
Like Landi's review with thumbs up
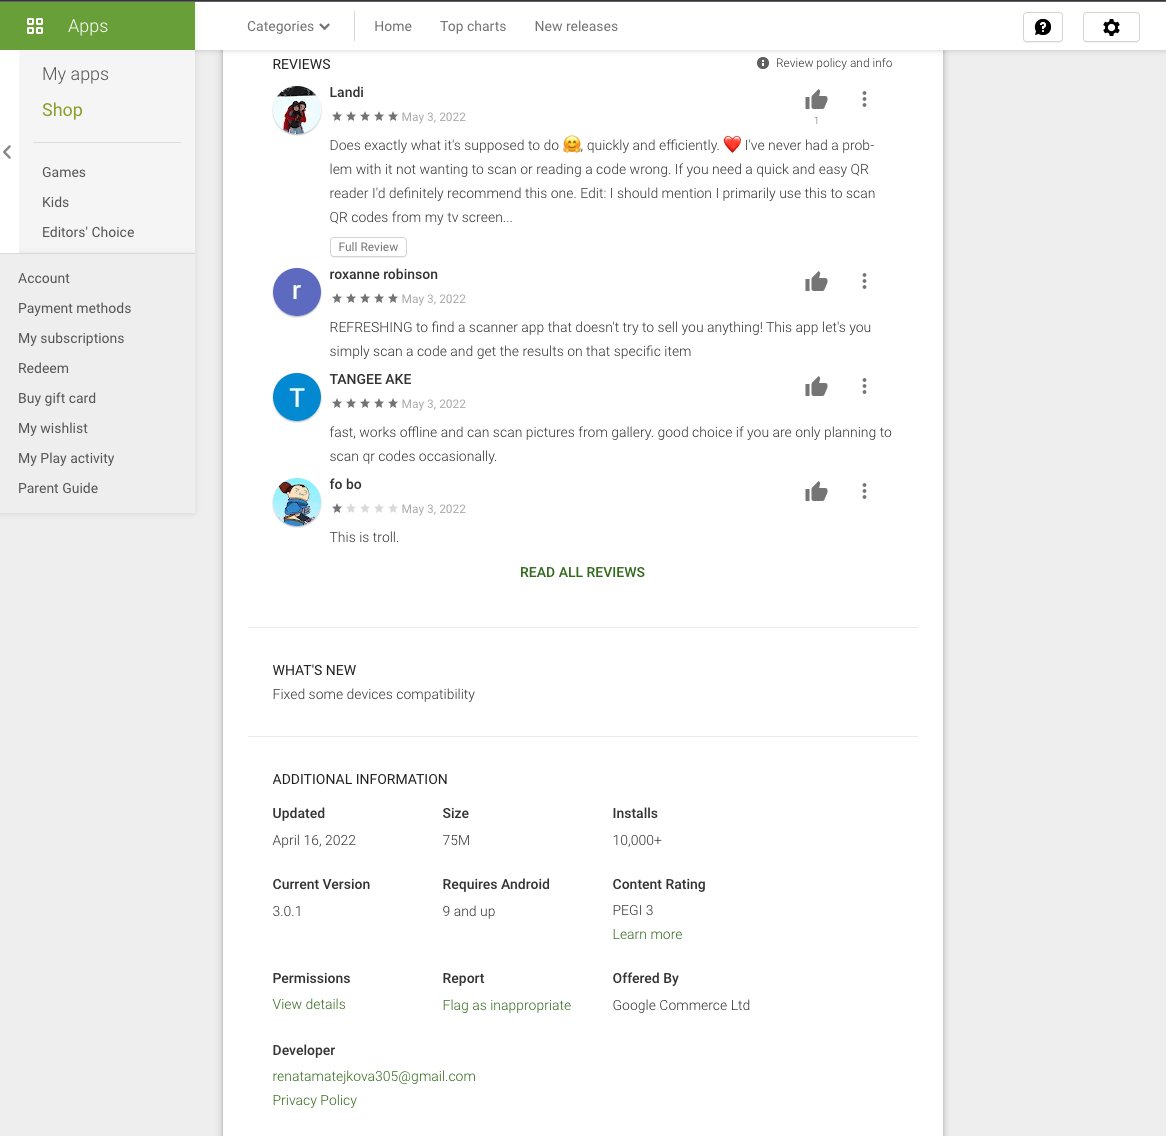pyautogui.click(x=816, y=100)
